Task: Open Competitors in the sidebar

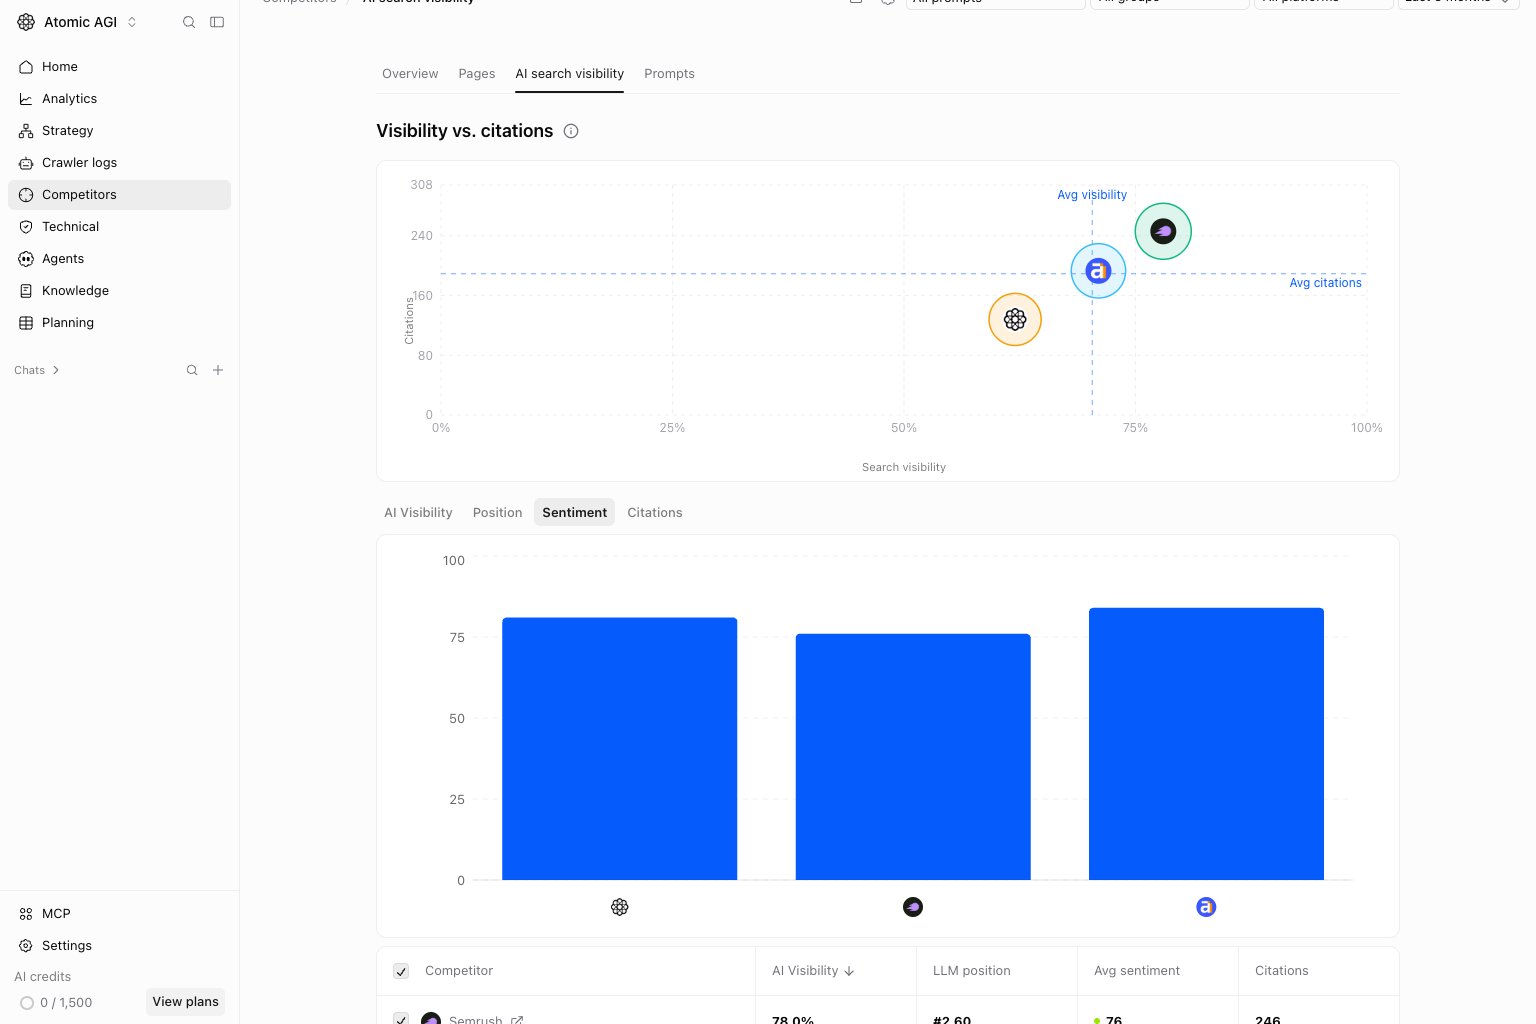Action: coord(119,195)
